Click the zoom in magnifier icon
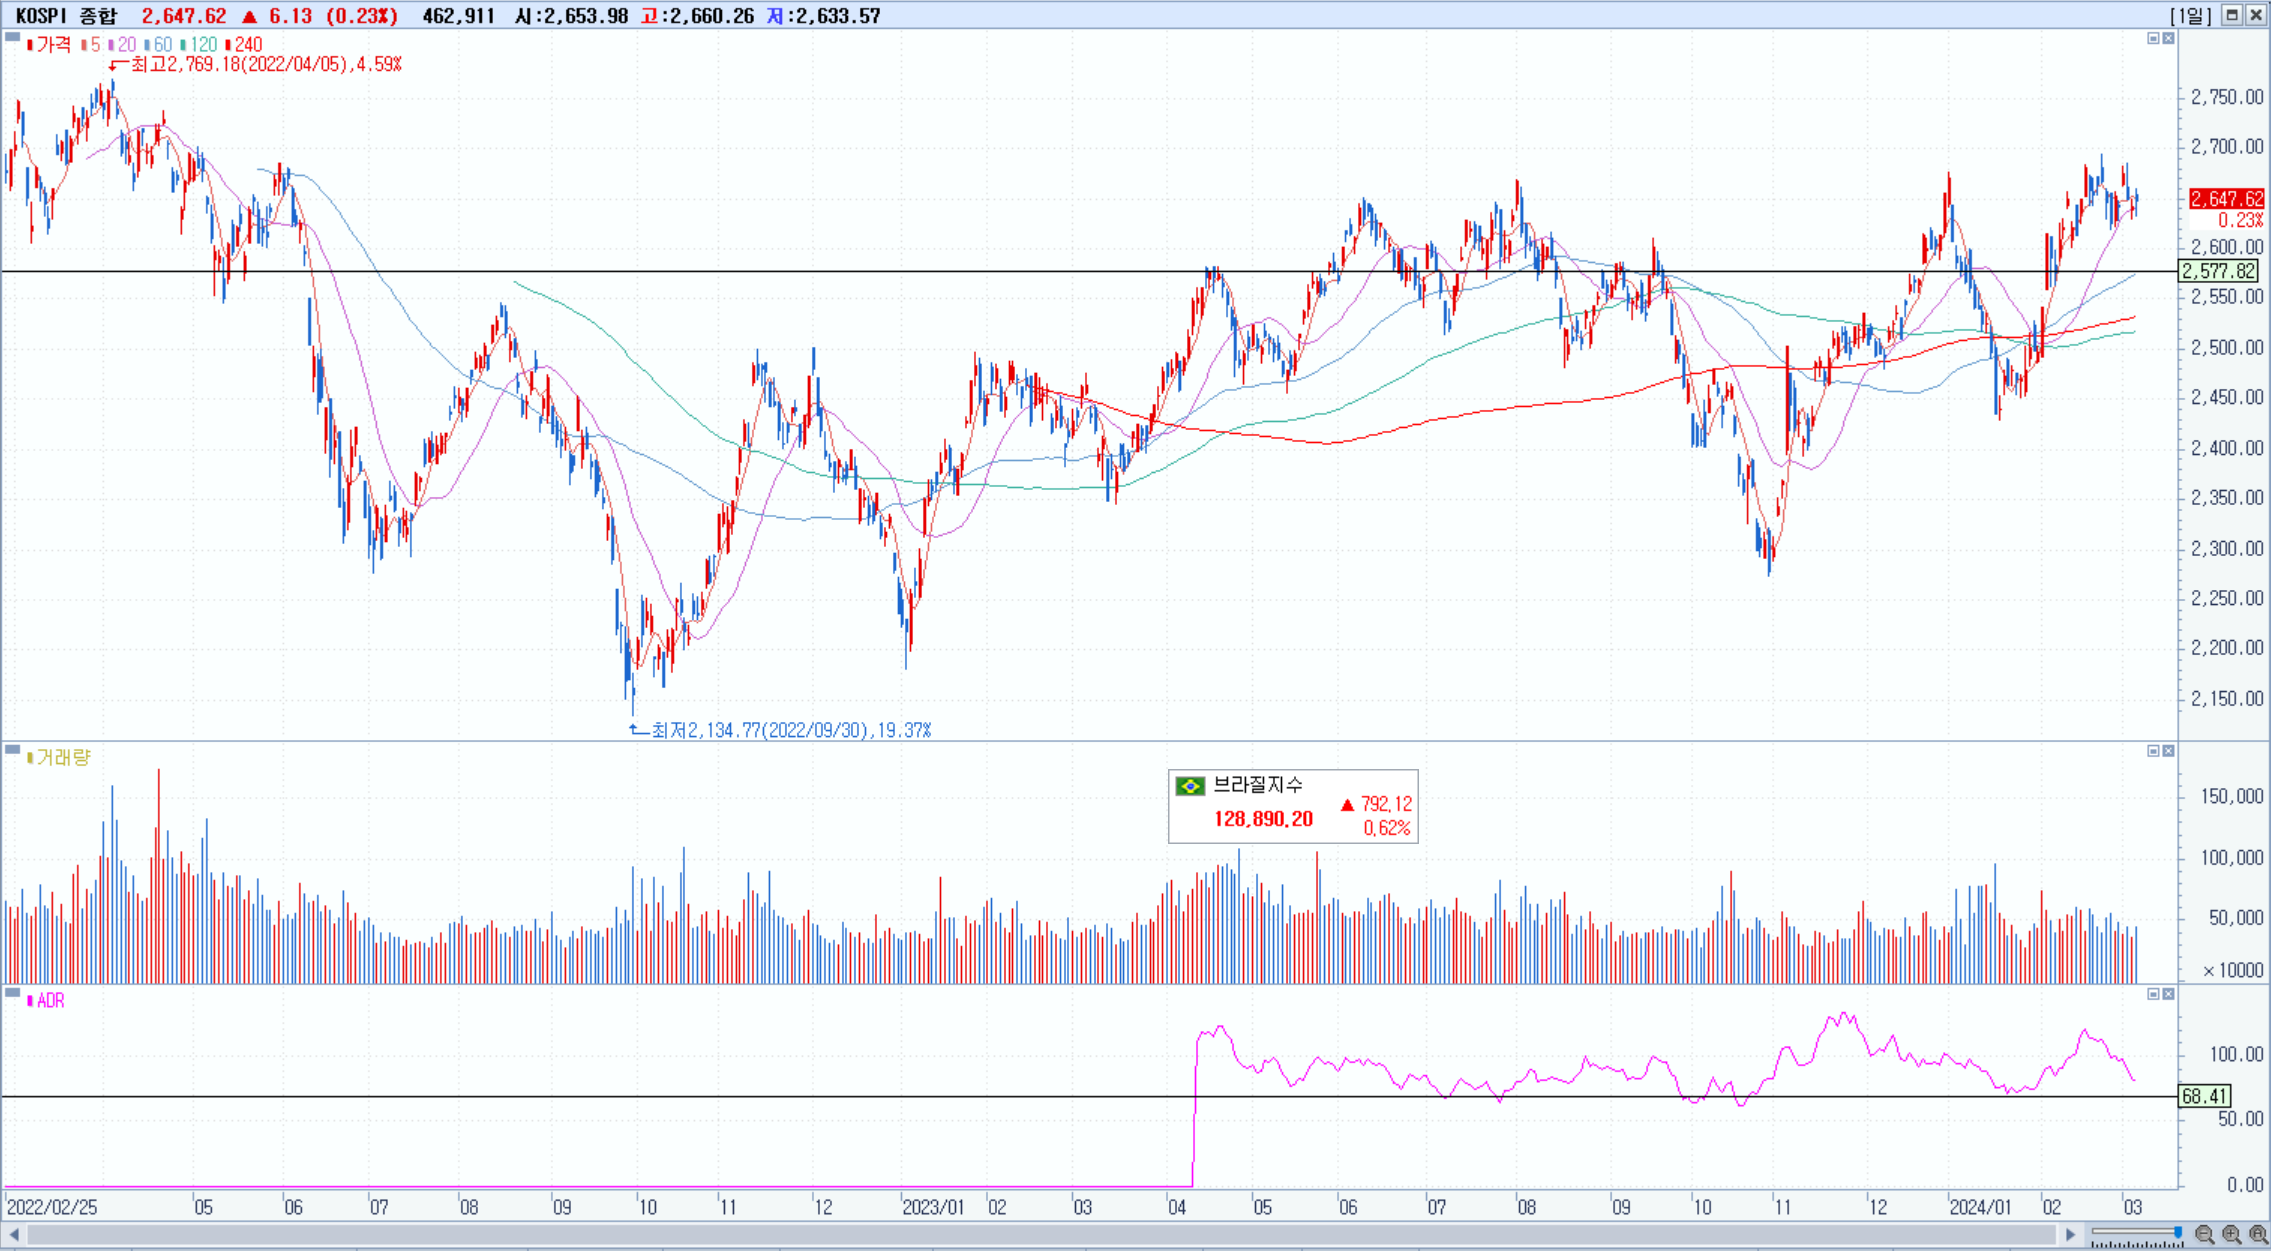The image size is (2271, 1251). (2231, 1235)
